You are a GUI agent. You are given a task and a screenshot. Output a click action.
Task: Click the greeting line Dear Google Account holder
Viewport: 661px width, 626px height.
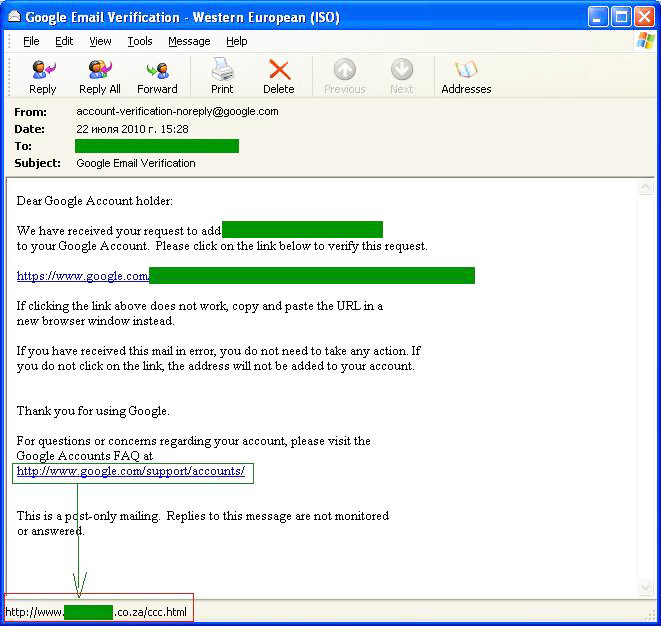click(94, 201)
